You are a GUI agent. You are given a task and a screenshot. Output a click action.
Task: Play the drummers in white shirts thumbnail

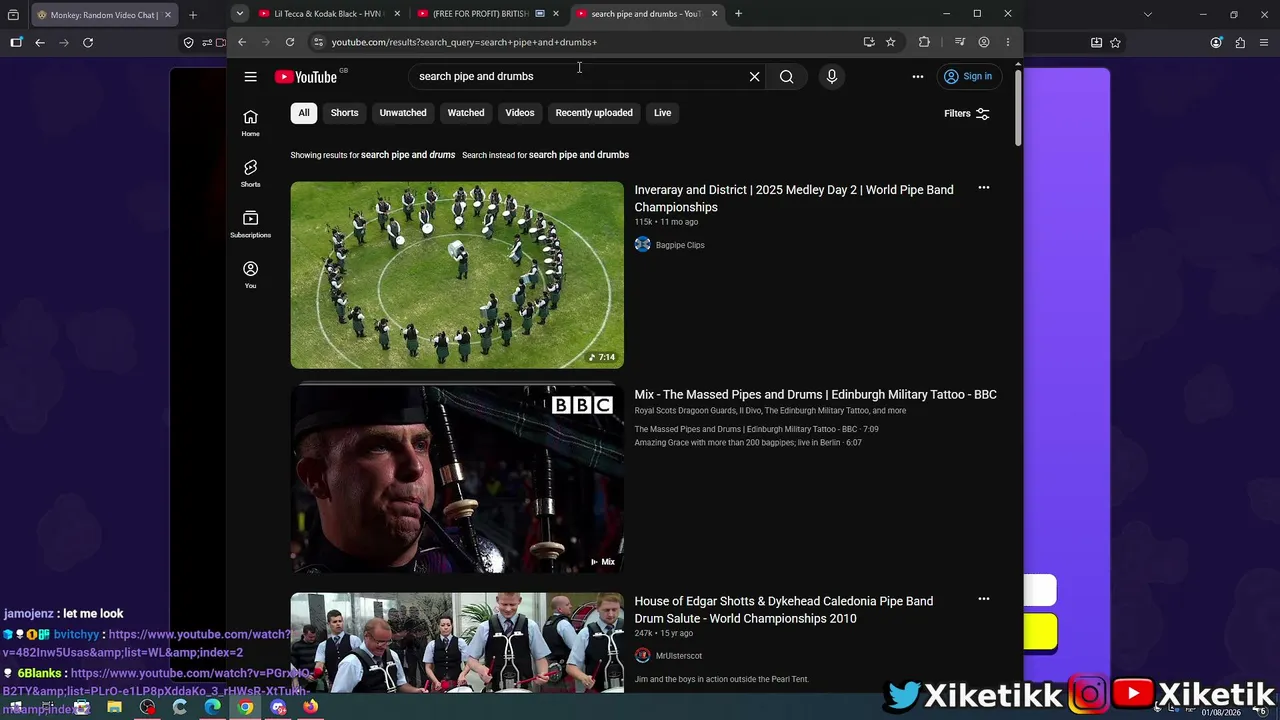tap(457, 642)
